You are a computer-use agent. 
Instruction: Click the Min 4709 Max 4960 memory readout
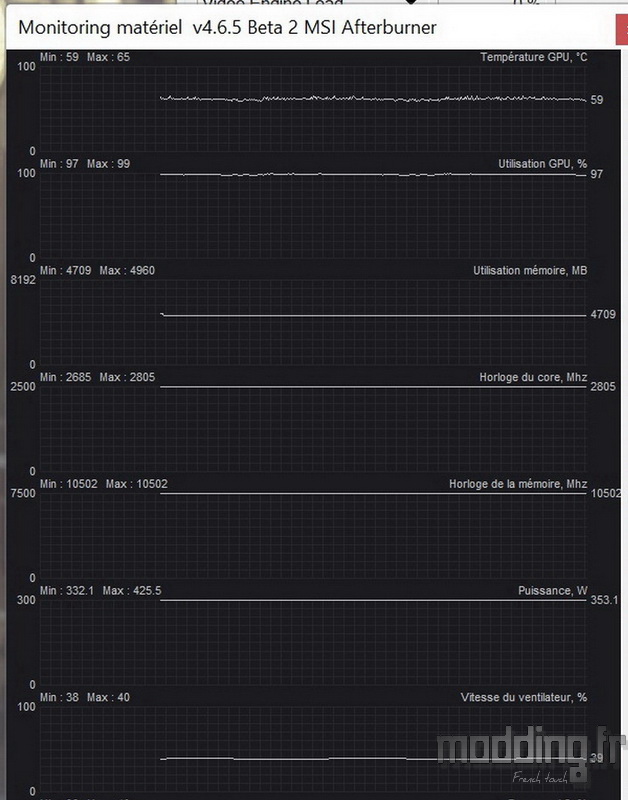click(x=97, y=270)
